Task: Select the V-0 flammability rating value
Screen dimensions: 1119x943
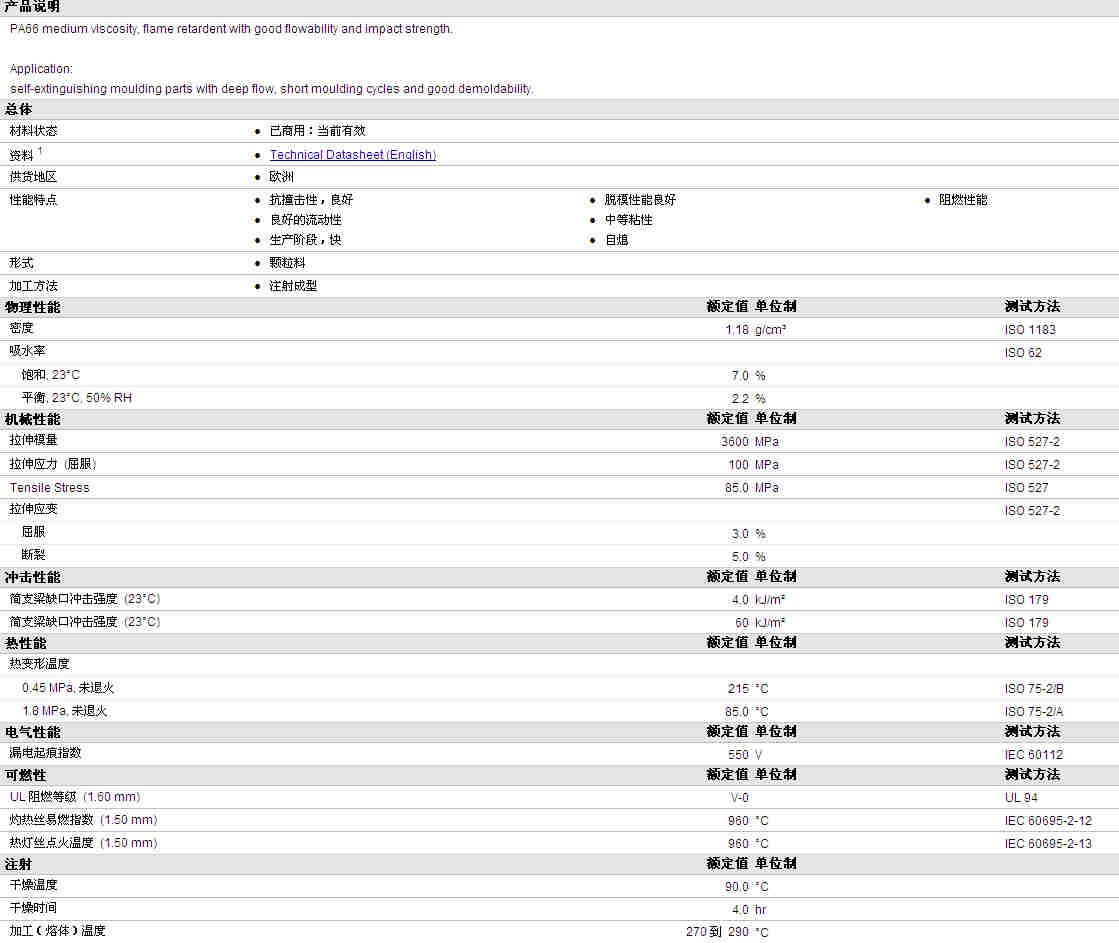Action: (739, 798)
